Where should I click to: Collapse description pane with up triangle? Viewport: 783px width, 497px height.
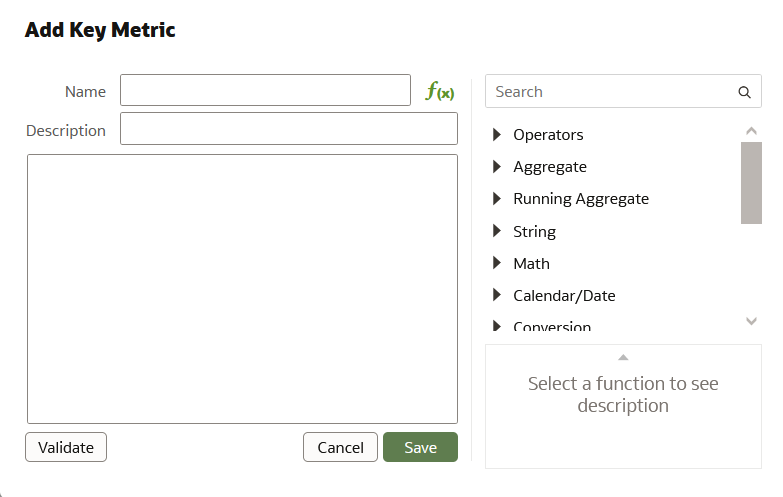623,357
